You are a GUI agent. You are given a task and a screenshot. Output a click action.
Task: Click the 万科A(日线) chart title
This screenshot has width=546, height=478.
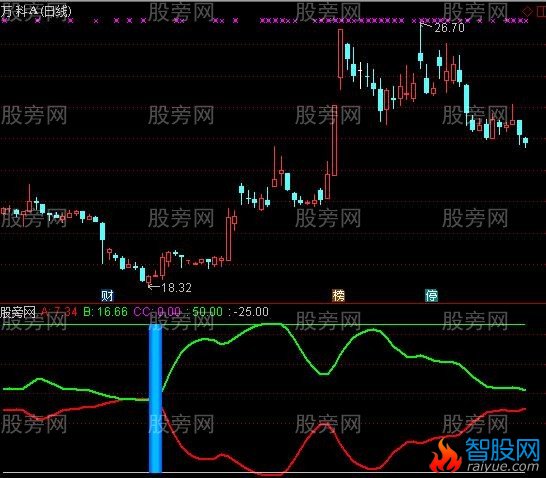click(36, 11)
